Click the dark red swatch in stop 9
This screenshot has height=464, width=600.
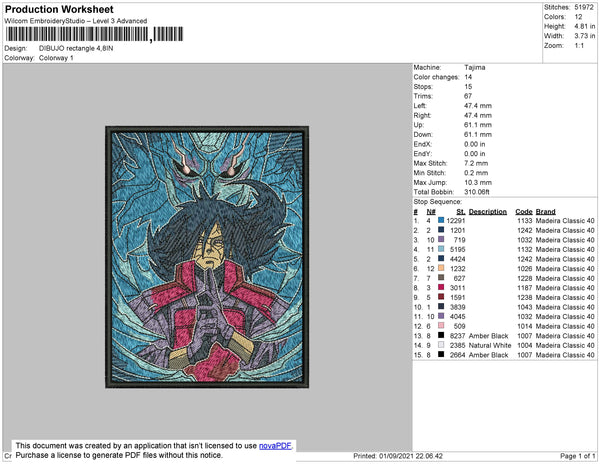(x=441, y=297)
